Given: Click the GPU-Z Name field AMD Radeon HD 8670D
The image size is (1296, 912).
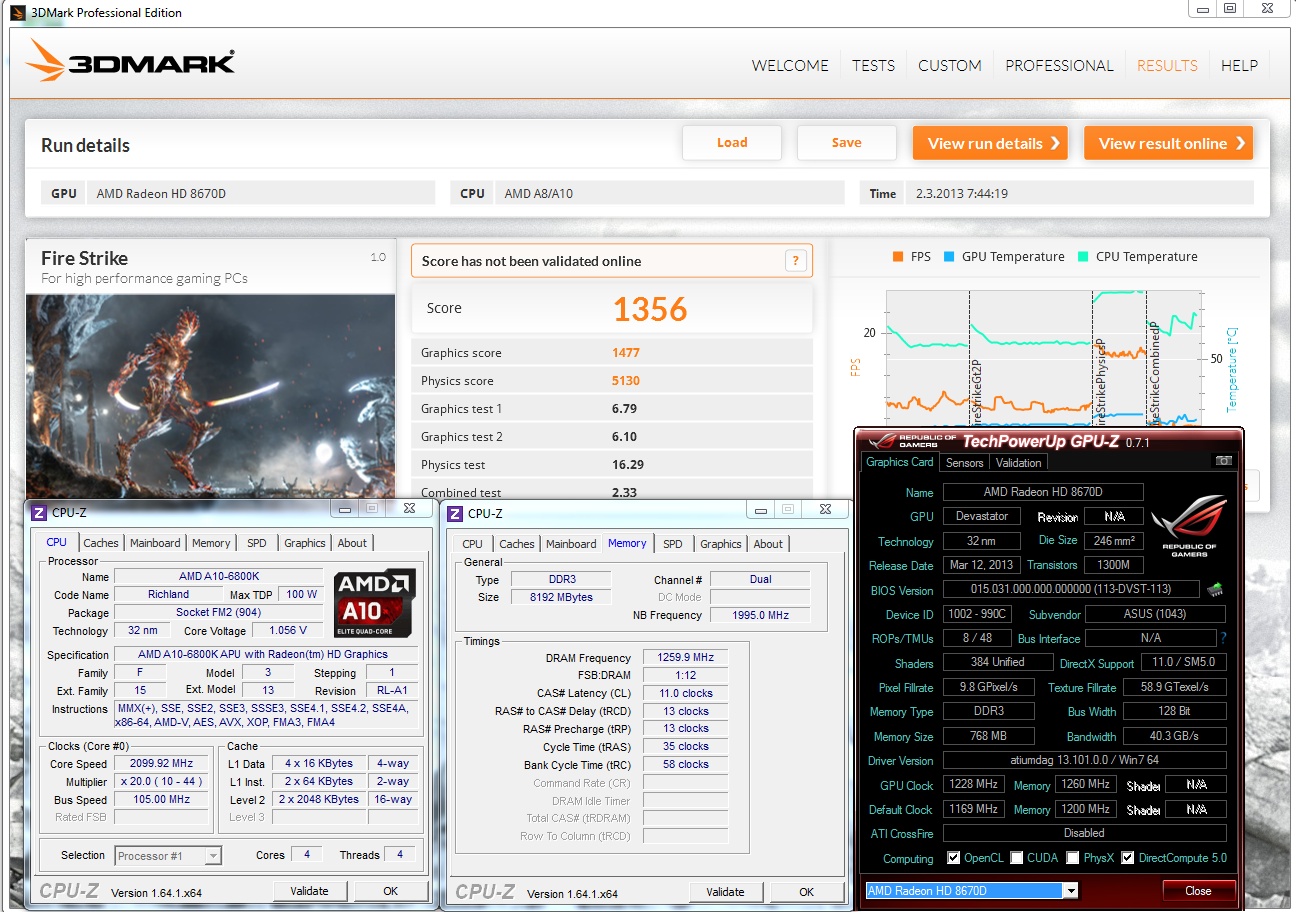Looking at the screenshot, I should point(1042,492).
